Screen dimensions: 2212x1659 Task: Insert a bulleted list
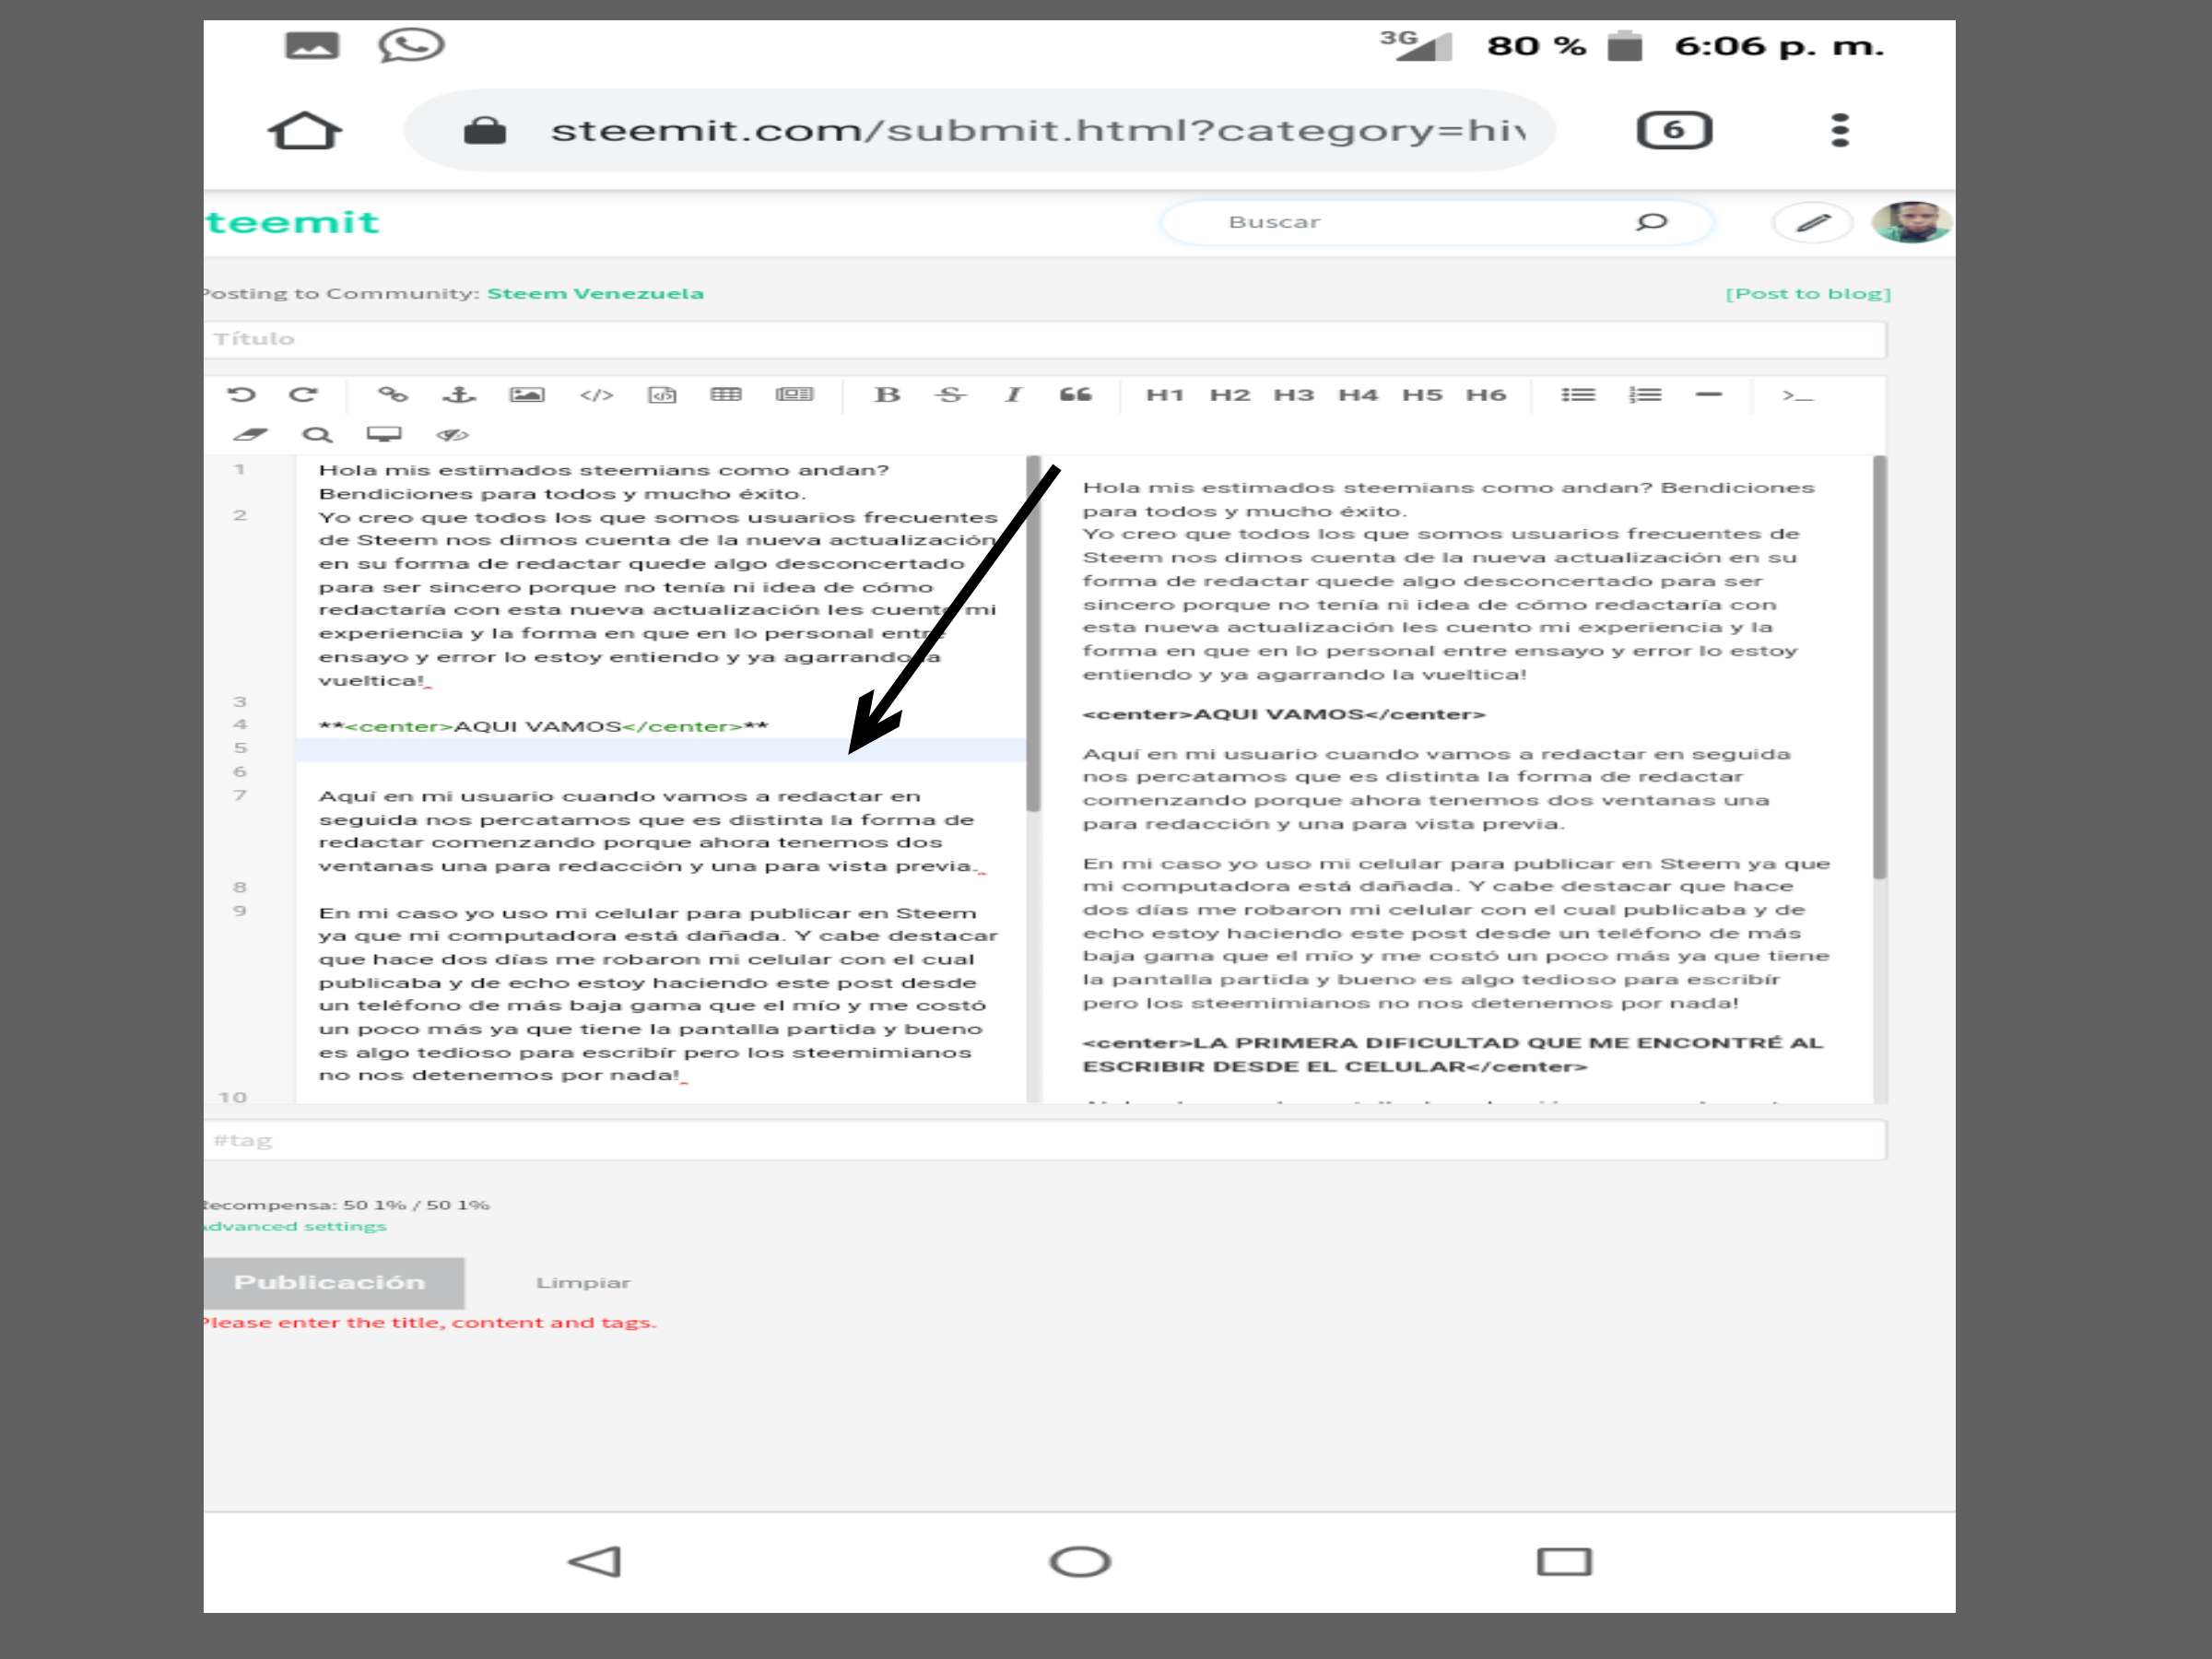click(x=1578, y=395)
